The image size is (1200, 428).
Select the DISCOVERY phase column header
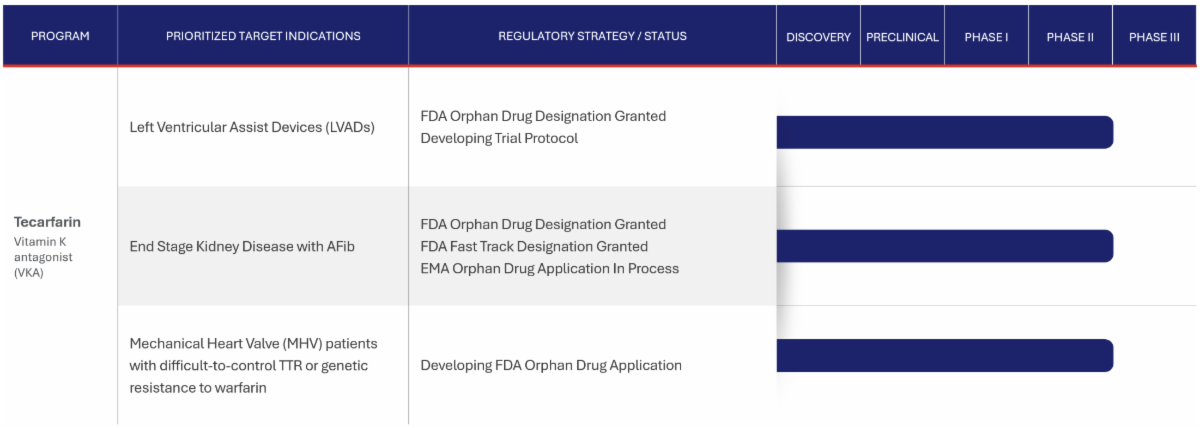(818, 37)
